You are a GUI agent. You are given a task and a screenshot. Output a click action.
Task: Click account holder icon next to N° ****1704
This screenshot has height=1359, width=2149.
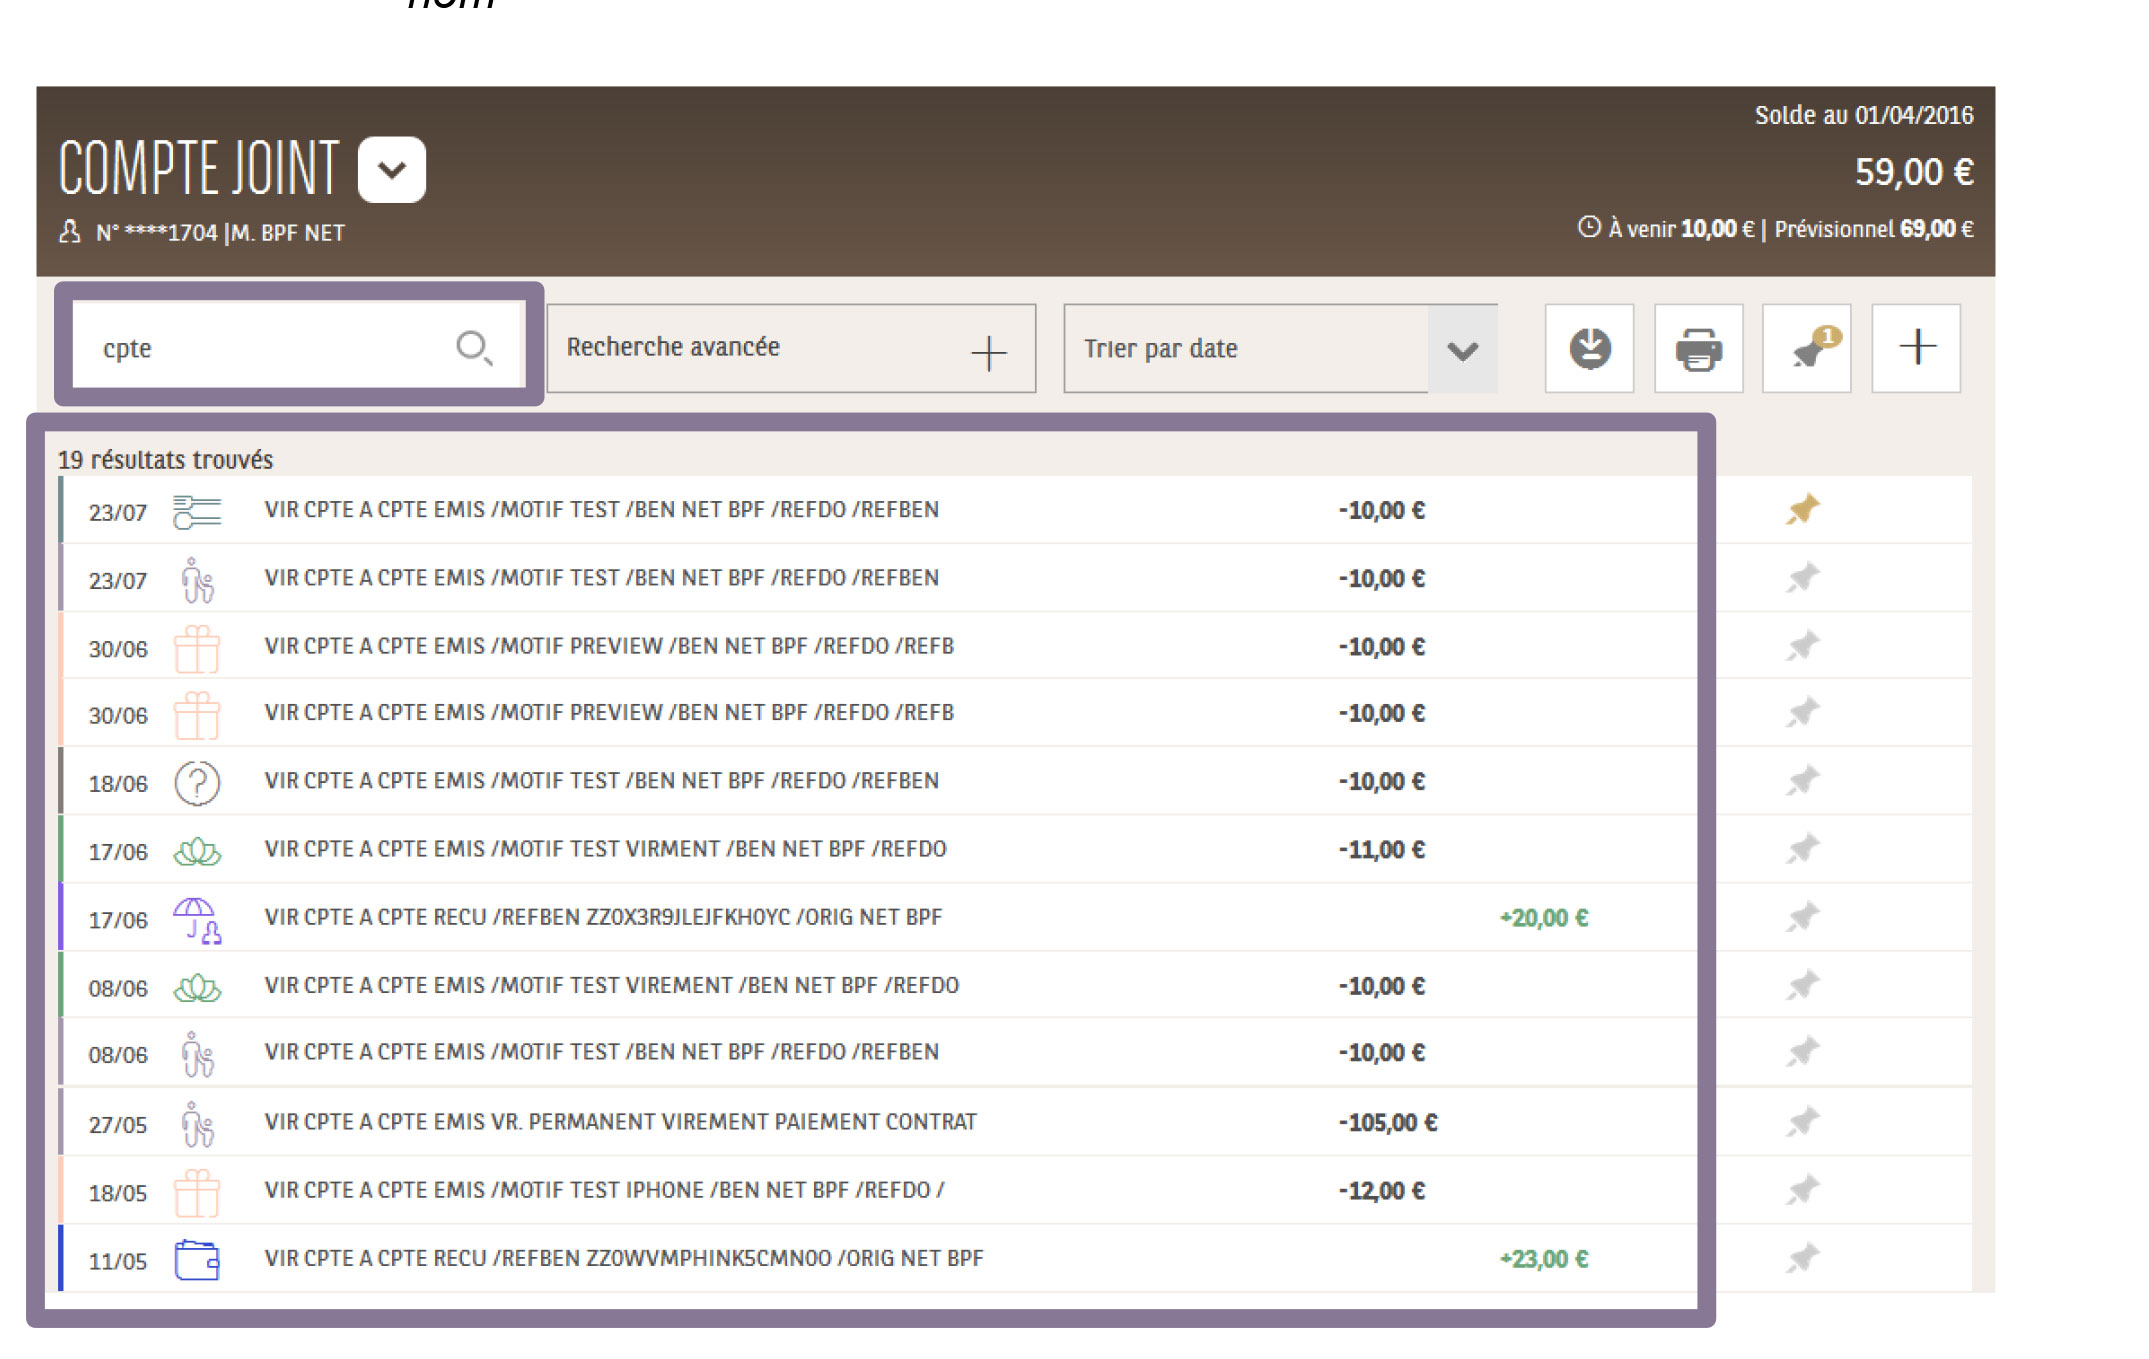tap(69, 232)
